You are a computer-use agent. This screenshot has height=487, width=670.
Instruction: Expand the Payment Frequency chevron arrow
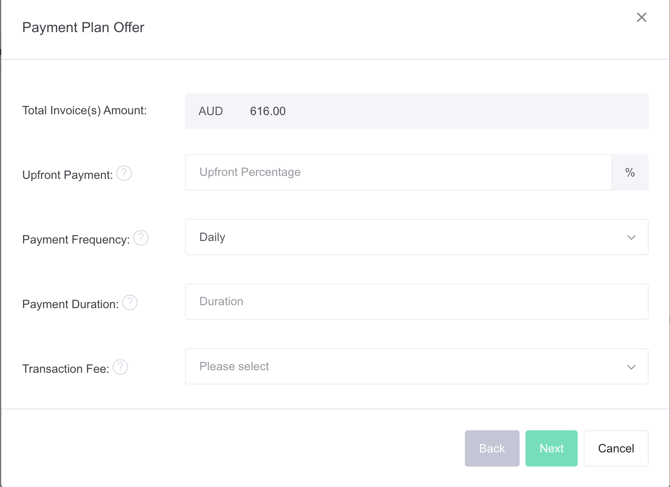pyautogui.click(x=631, y=237)
